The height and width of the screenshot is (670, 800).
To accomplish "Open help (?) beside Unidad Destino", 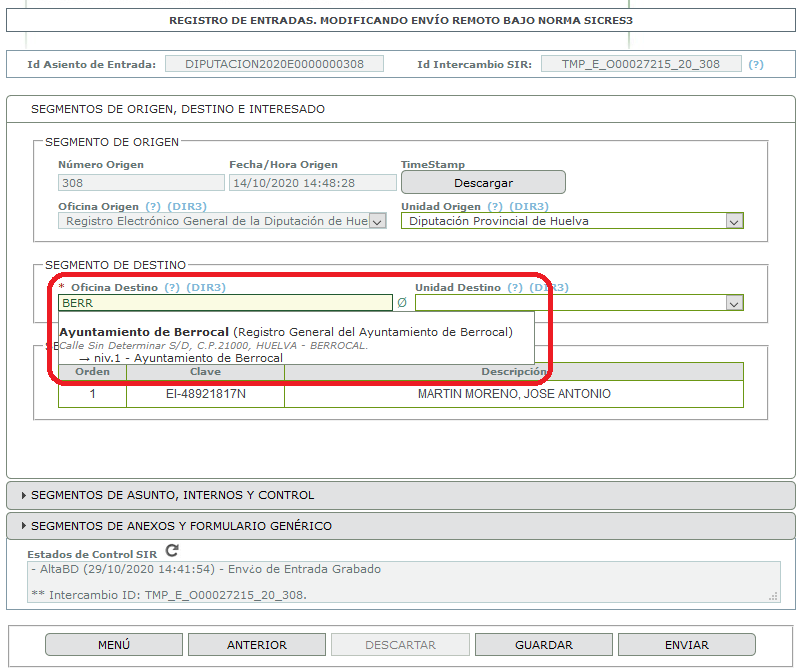I will pyautogui.click(x=515, y=288).
